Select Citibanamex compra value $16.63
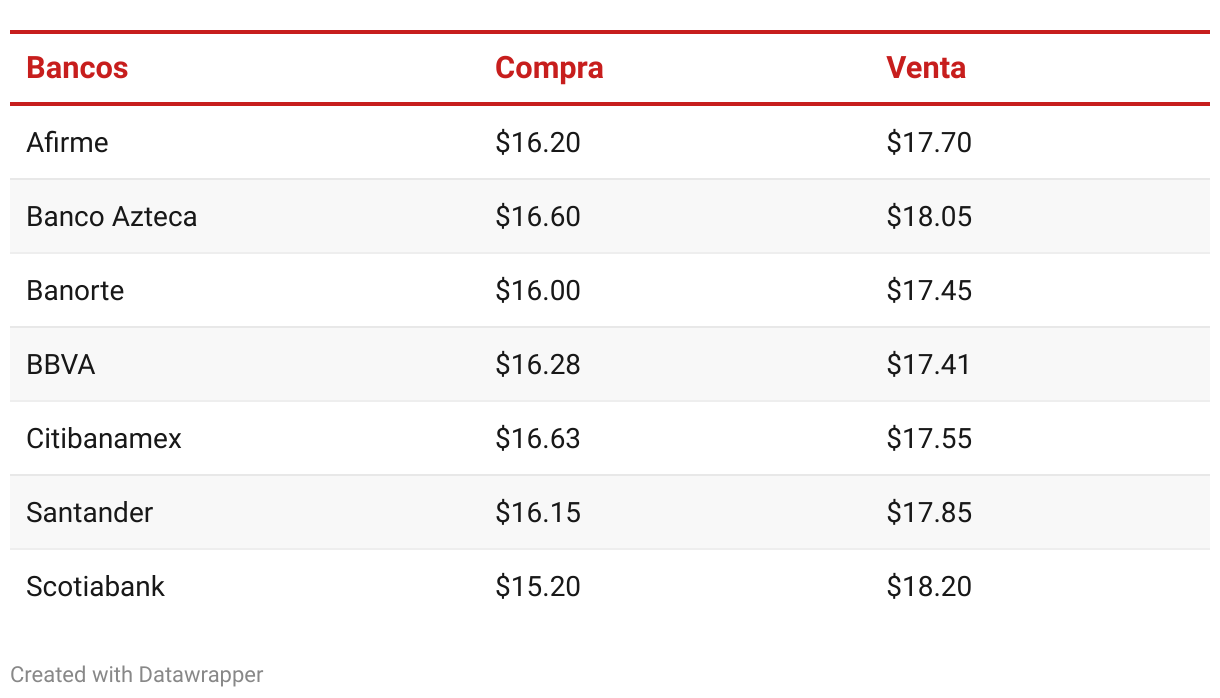Screen dimensions: 1220x698 538,438
